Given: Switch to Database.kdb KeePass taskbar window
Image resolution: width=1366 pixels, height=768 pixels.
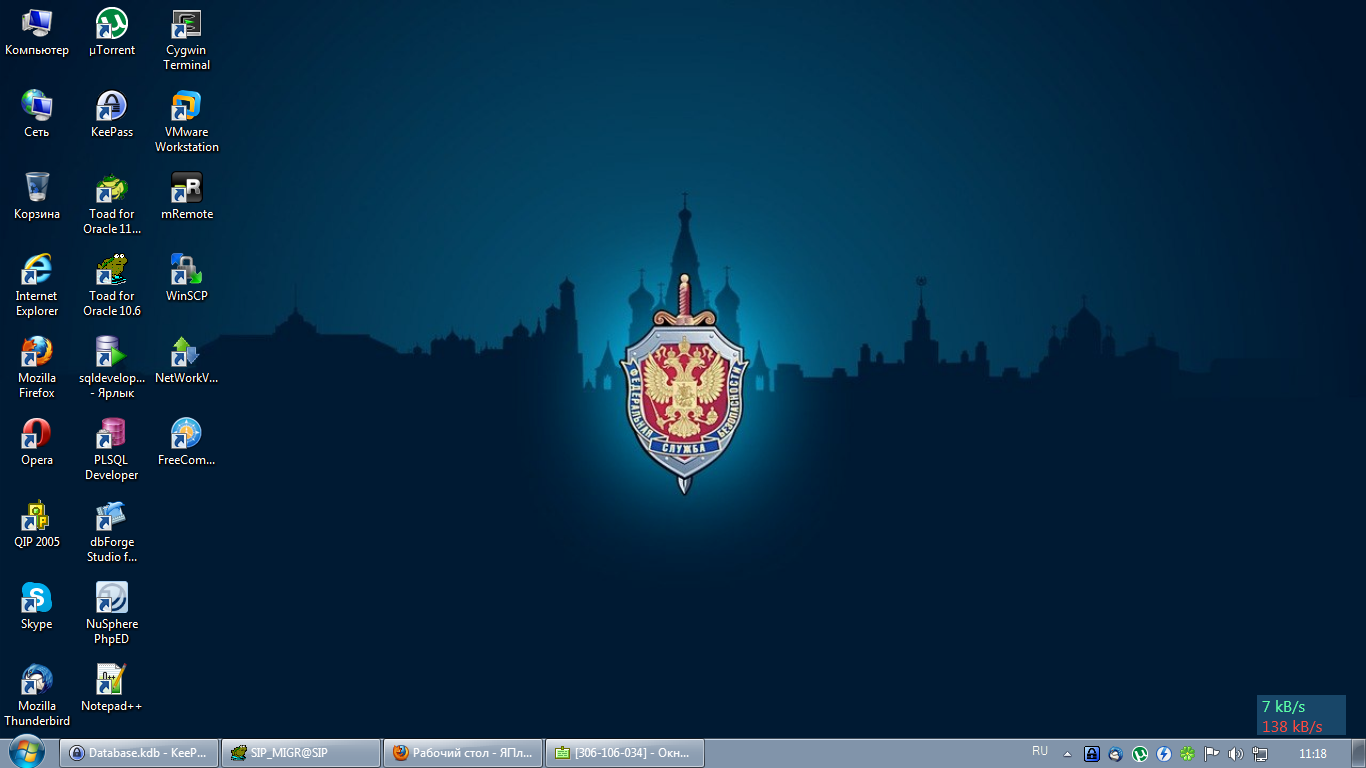Looking at the screenshot, I should pyautogui.click(x=139, y=753).
